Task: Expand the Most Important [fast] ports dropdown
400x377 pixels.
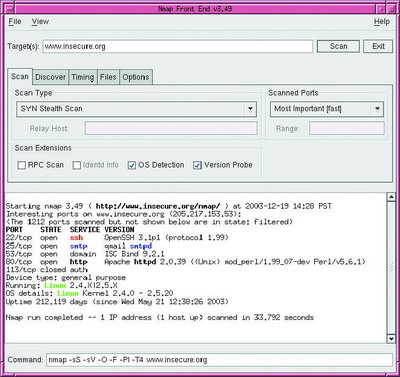Action: (x=327, y=109)
